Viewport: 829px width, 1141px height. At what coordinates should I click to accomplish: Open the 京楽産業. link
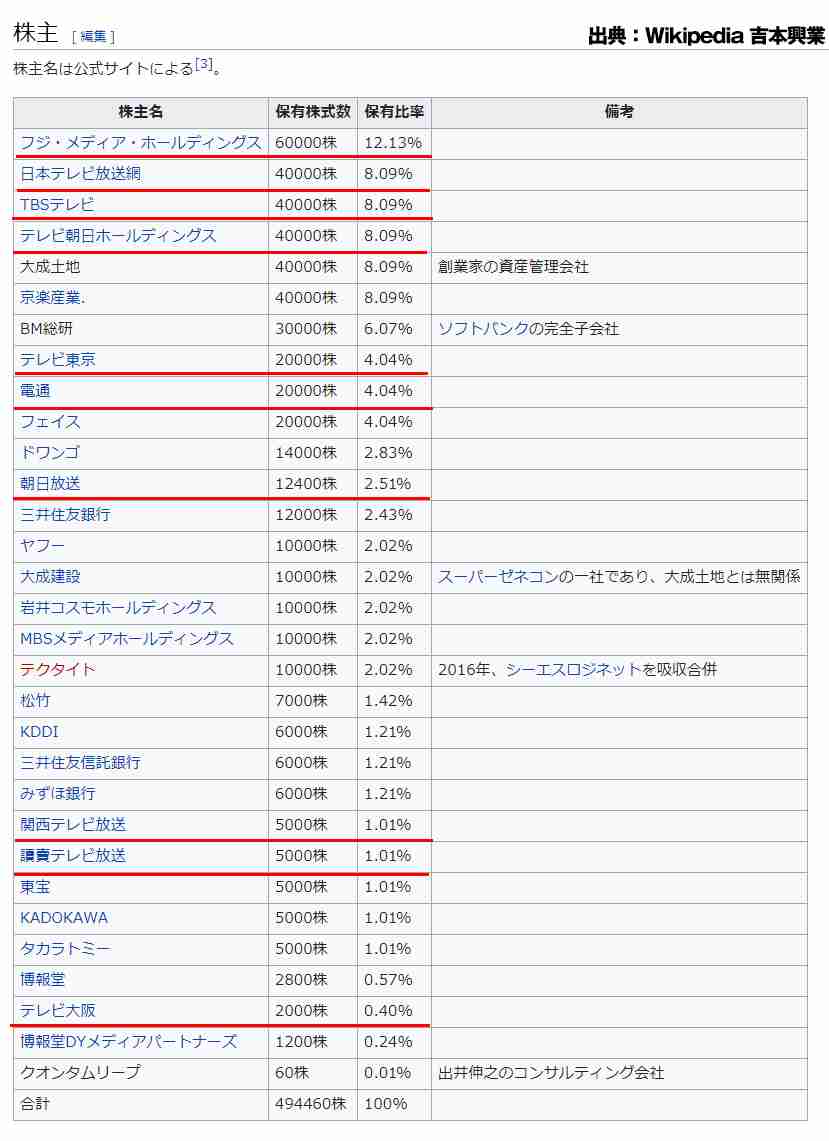(x=52, y=298)
